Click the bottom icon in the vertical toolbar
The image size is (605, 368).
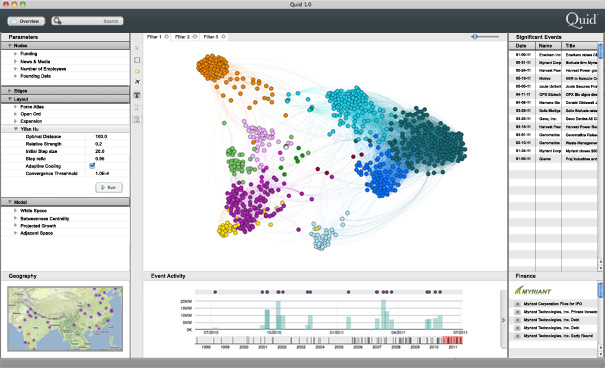click(x=137, y=119)
